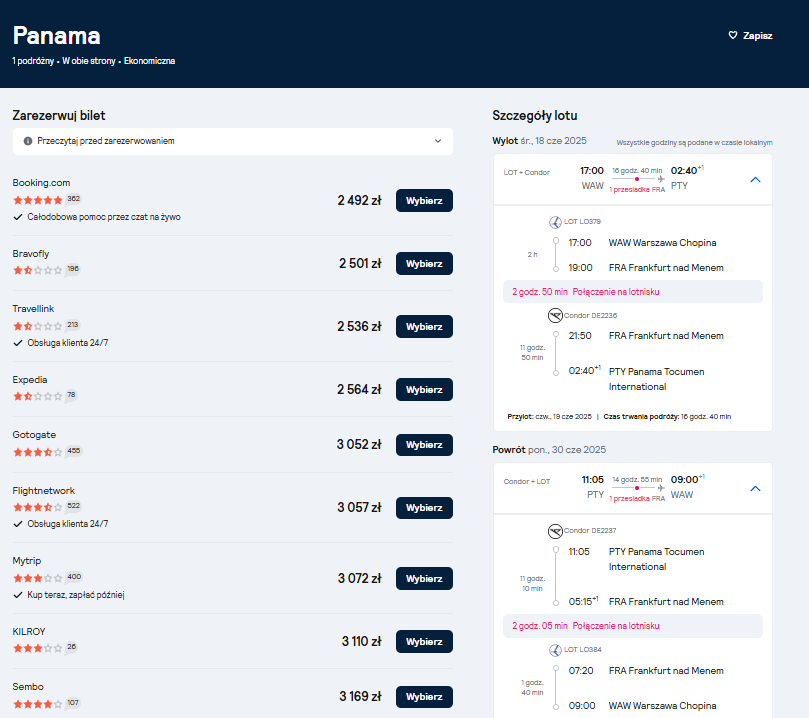Click the LOT + Condor airline label
Viewport: 809px width, 718px height.
tap(527, 173)
